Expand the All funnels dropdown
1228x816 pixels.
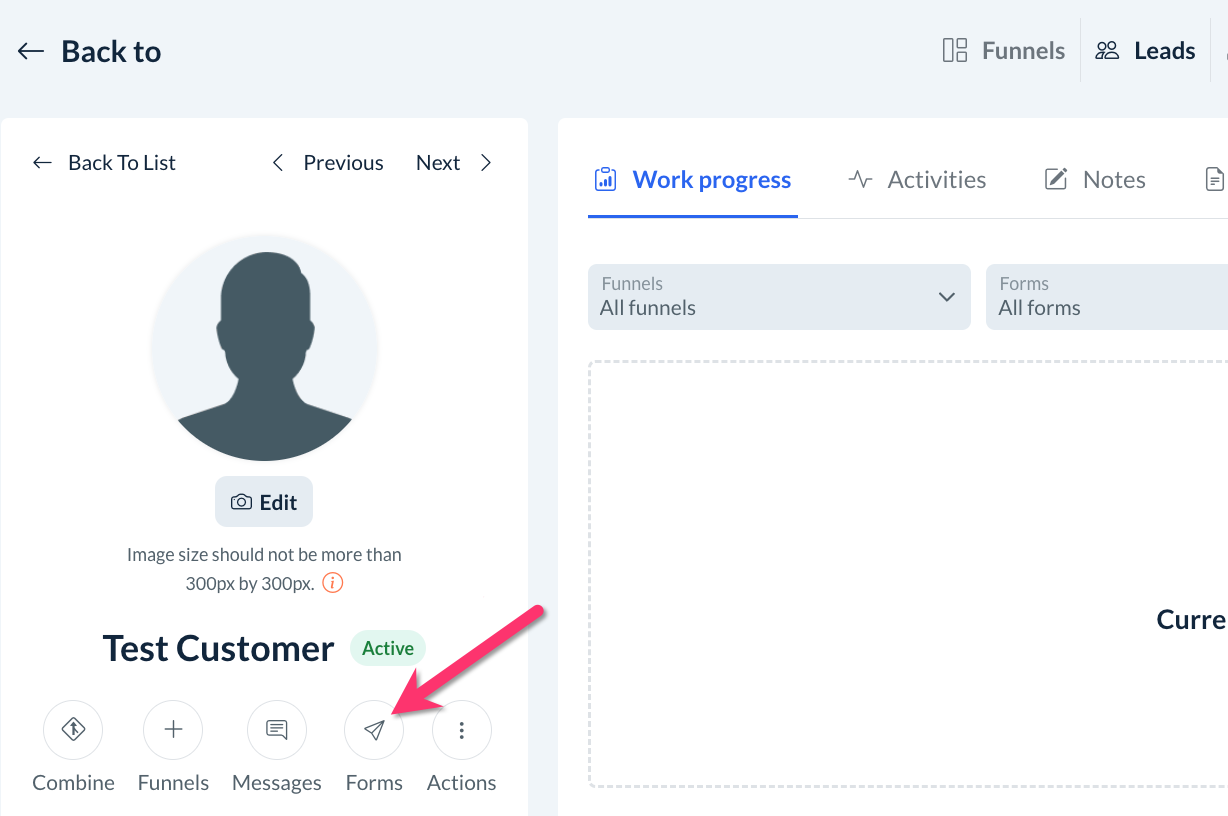click(779, 297)
